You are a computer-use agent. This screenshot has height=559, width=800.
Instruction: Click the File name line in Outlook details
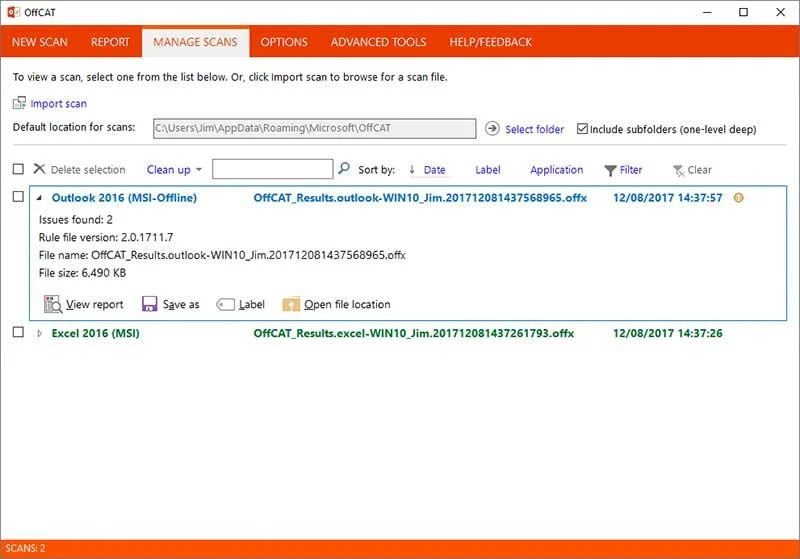coord(222,255)
